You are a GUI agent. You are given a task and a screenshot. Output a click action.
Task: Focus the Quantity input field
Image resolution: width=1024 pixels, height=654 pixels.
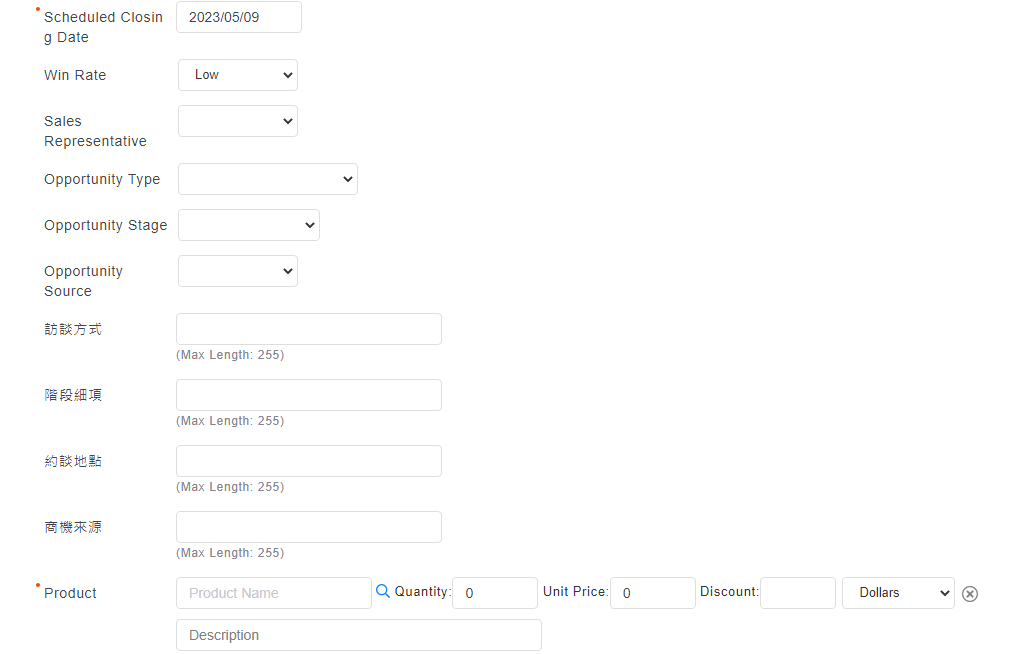[x=495, y=593]
